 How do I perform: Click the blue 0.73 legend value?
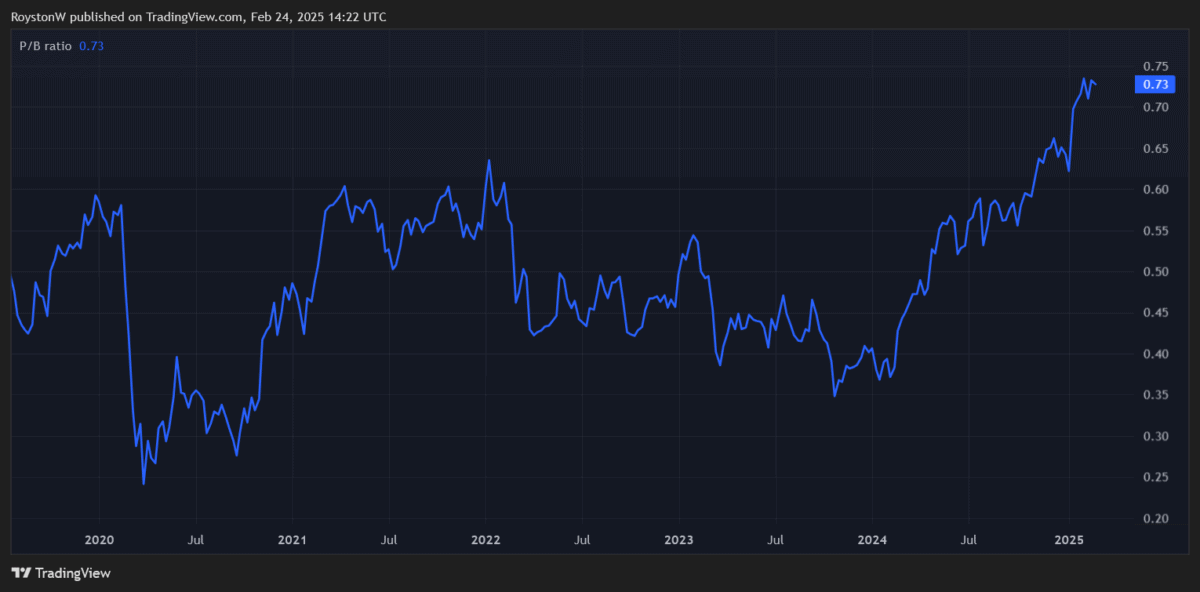click(x=92, y=46)
